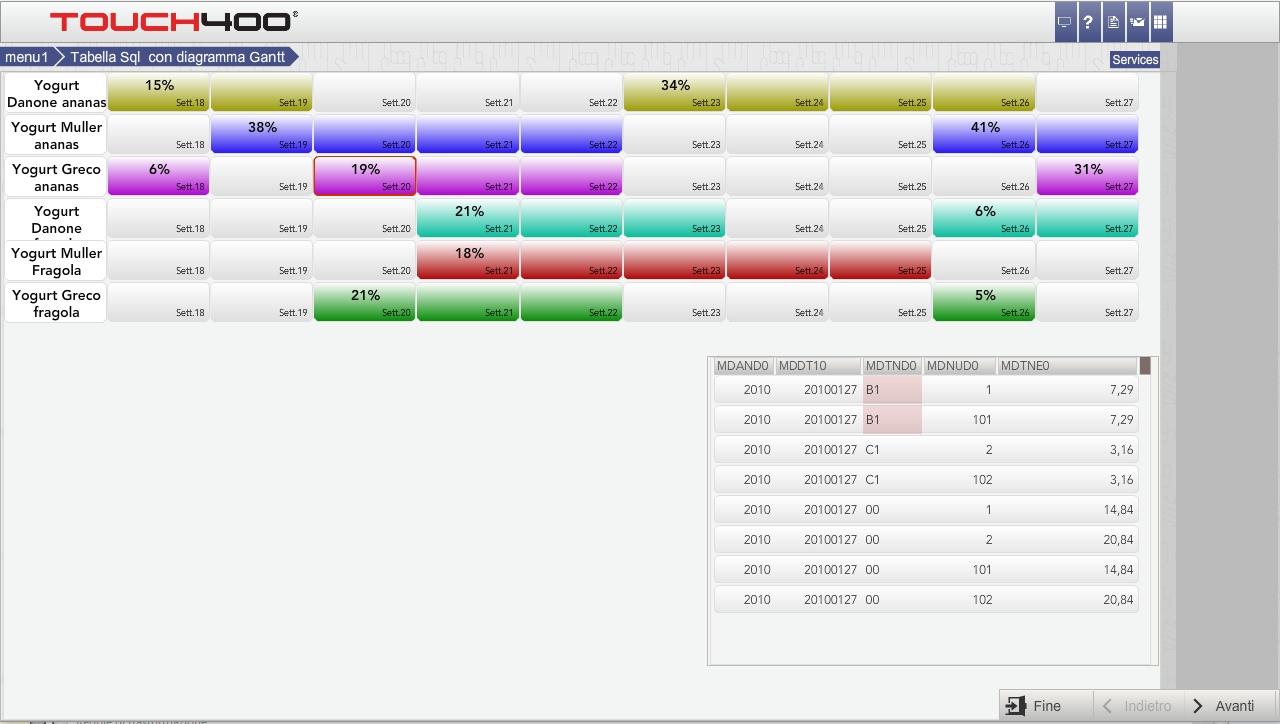Image resolution: width=1280 pixels, height=724 pixels.
Task: Click the 21% teal Gantt cell
Action: coord(468,218)
